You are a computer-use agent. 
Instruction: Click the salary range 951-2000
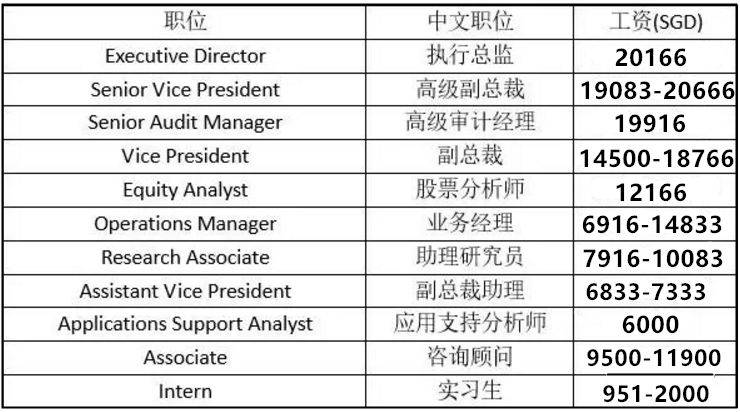click(x=656, y=393)
